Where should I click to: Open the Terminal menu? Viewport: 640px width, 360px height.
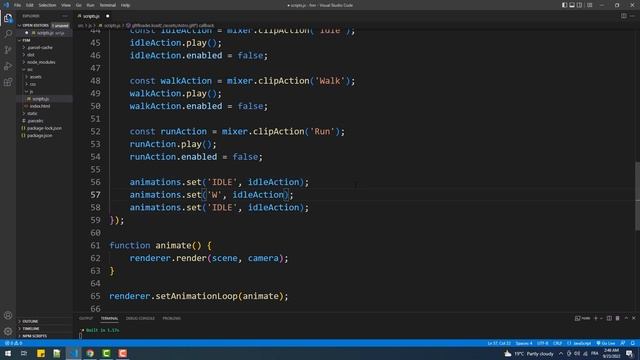click(x=108, y=5)
